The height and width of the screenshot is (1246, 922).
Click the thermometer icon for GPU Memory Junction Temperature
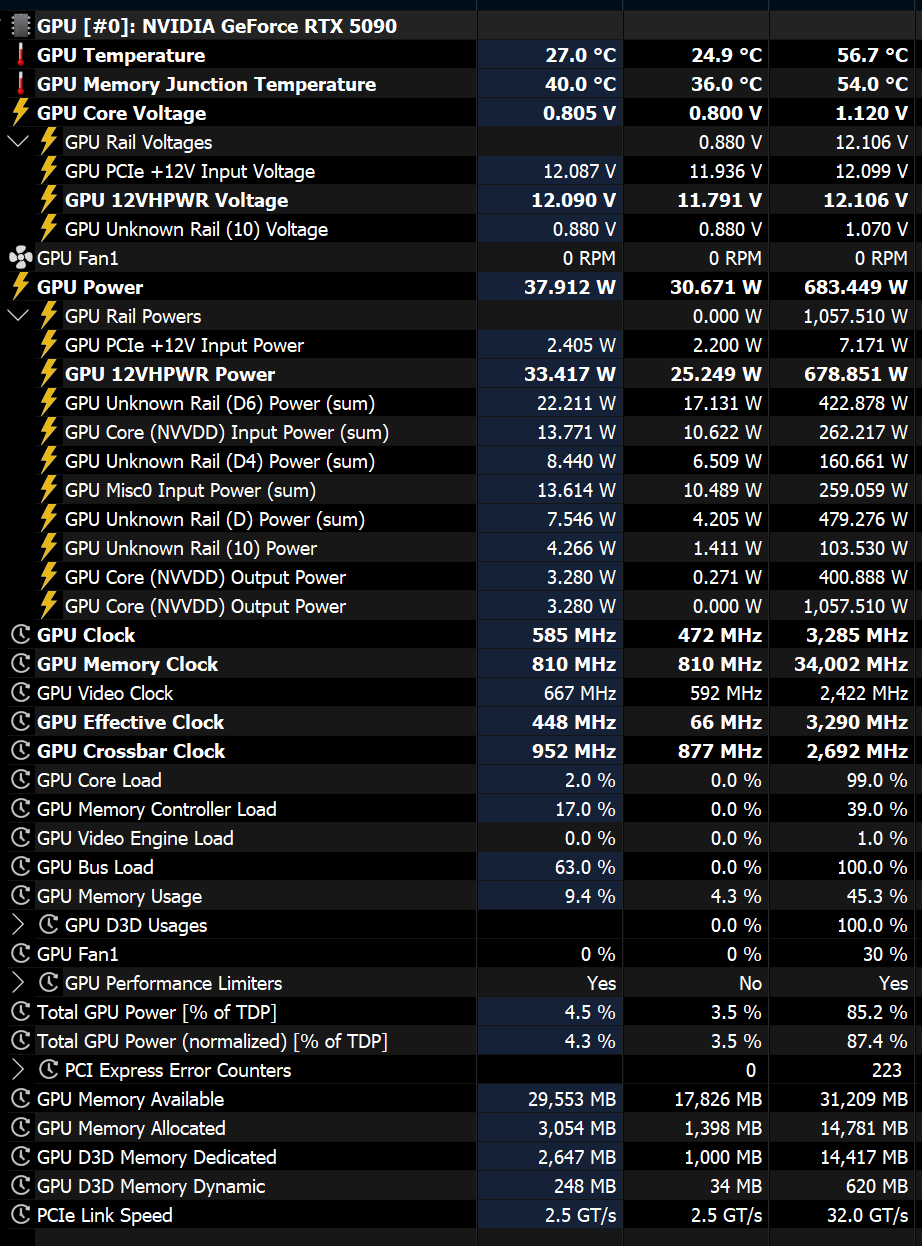point(20,84)
